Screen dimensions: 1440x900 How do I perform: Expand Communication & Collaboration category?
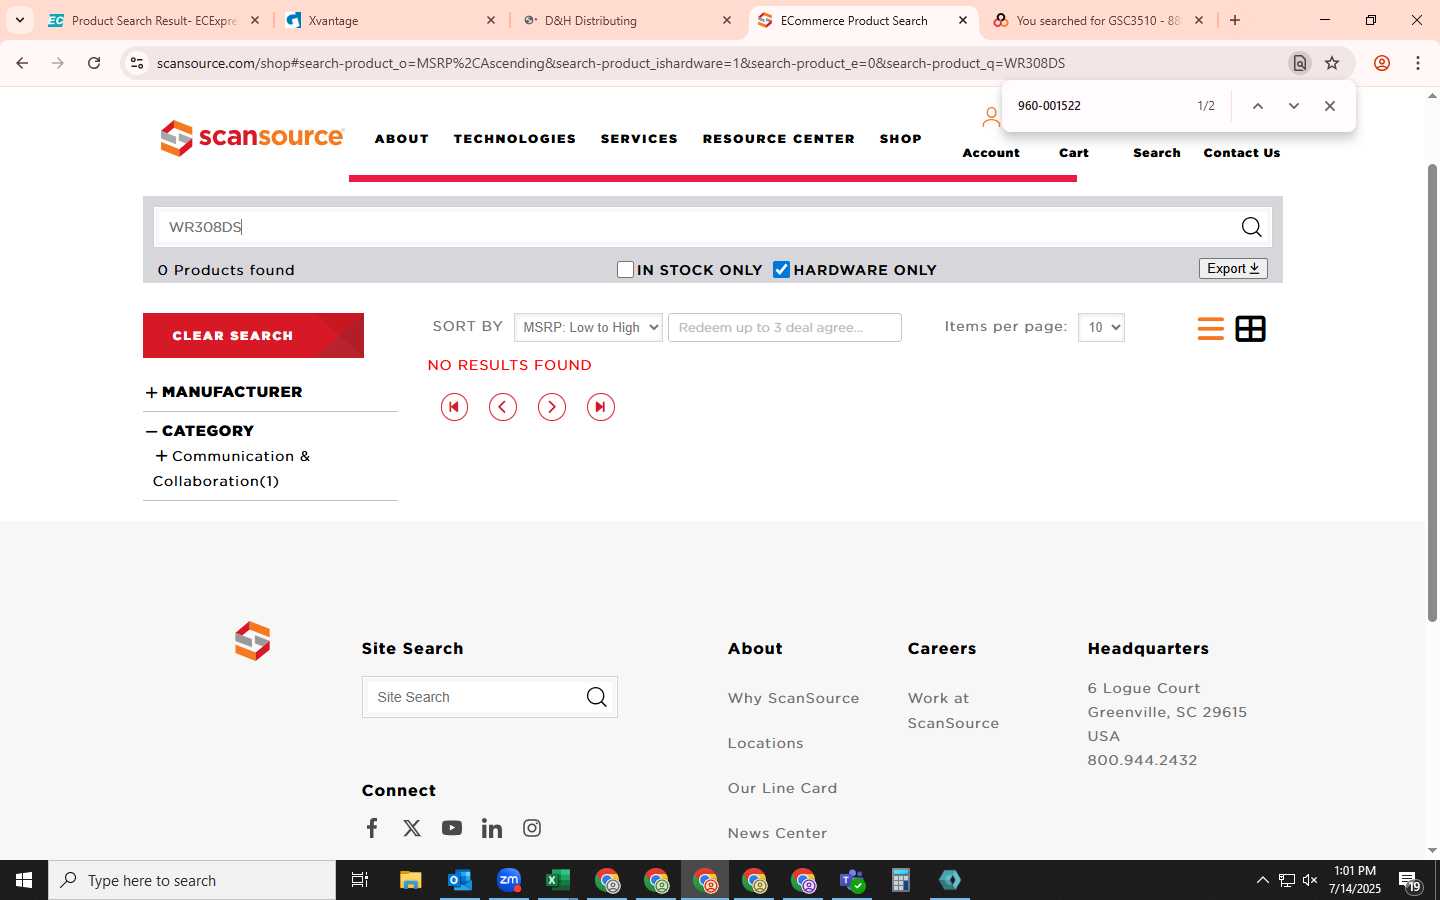click(x=161, y=456)
